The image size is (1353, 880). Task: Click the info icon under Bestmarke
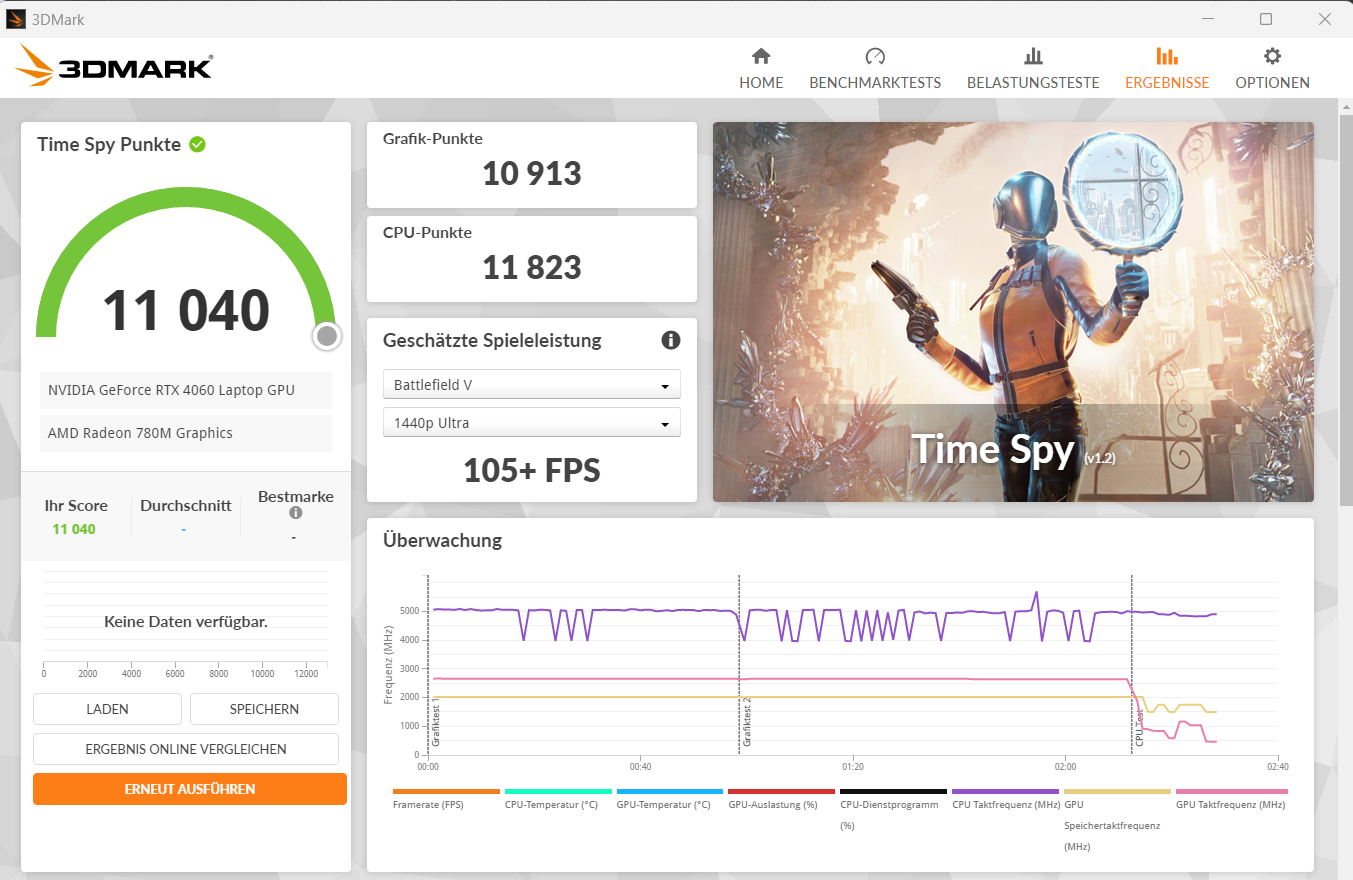click(x=295, y=513)
